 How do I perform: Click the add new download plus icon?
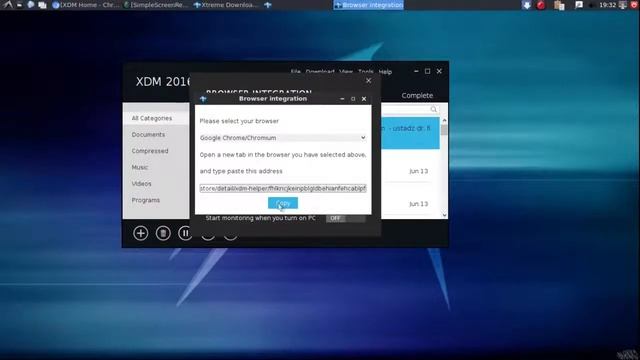140,233
